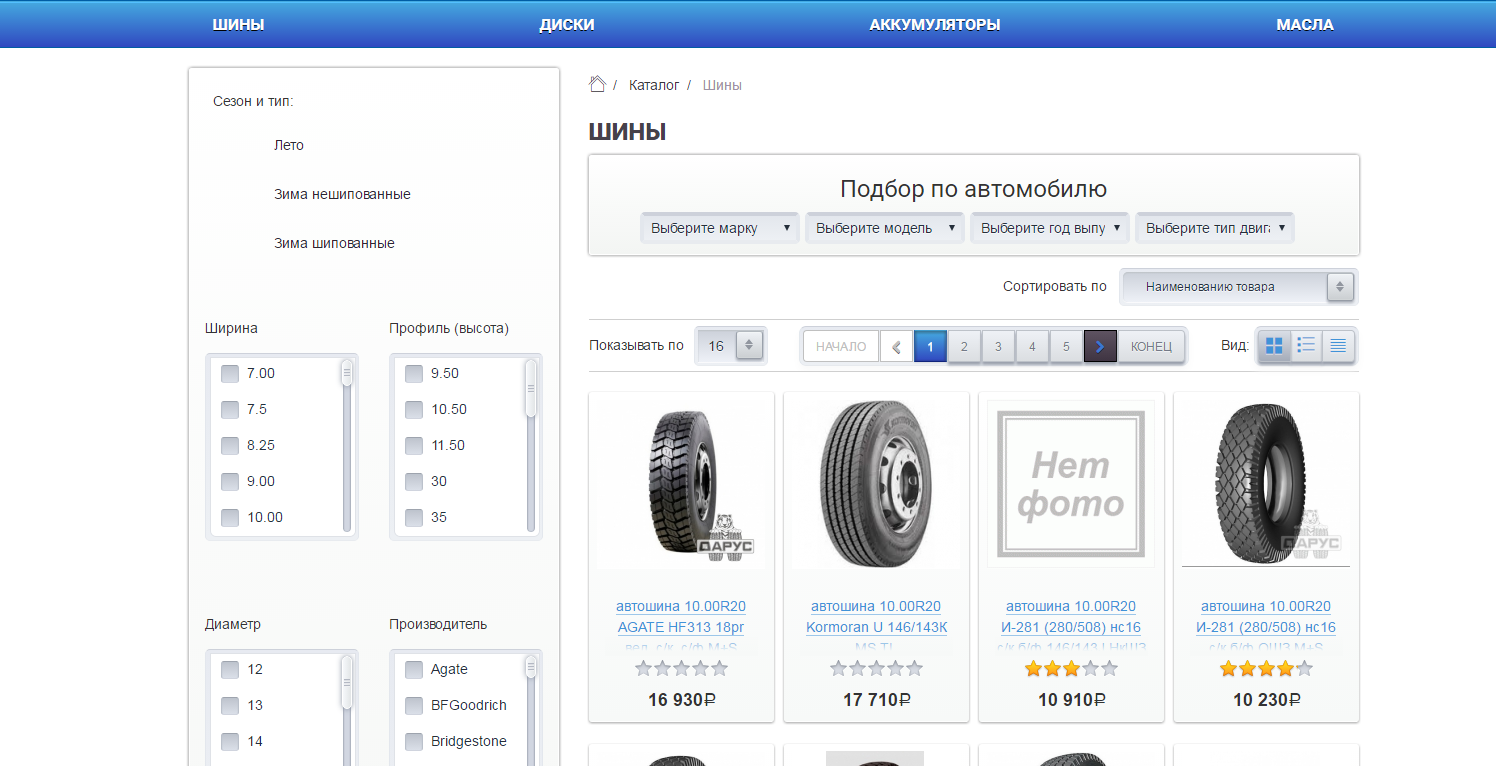Image resolution: width=1496 pixels, height=766 pixels.
Task: Go to Каталог breadcrumb
Action: pyautogui.click(x=654, y=85)
